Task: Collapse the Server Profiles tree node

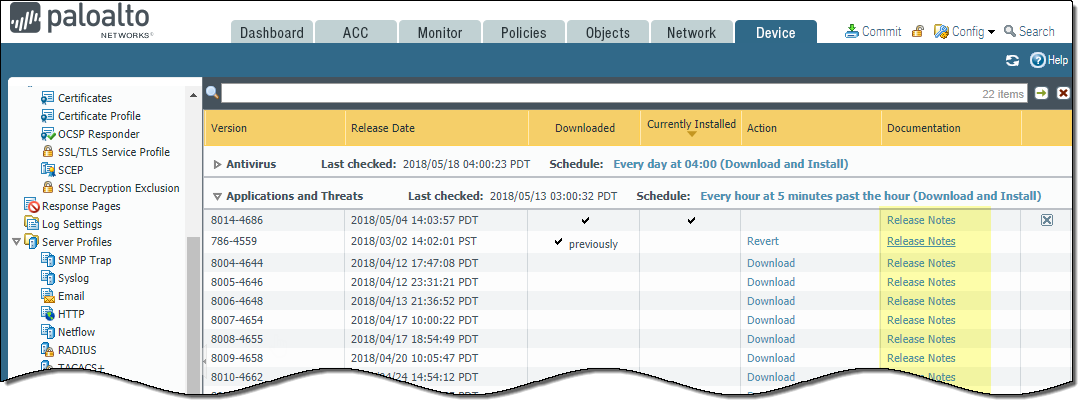Action: (x=15, y=242)
